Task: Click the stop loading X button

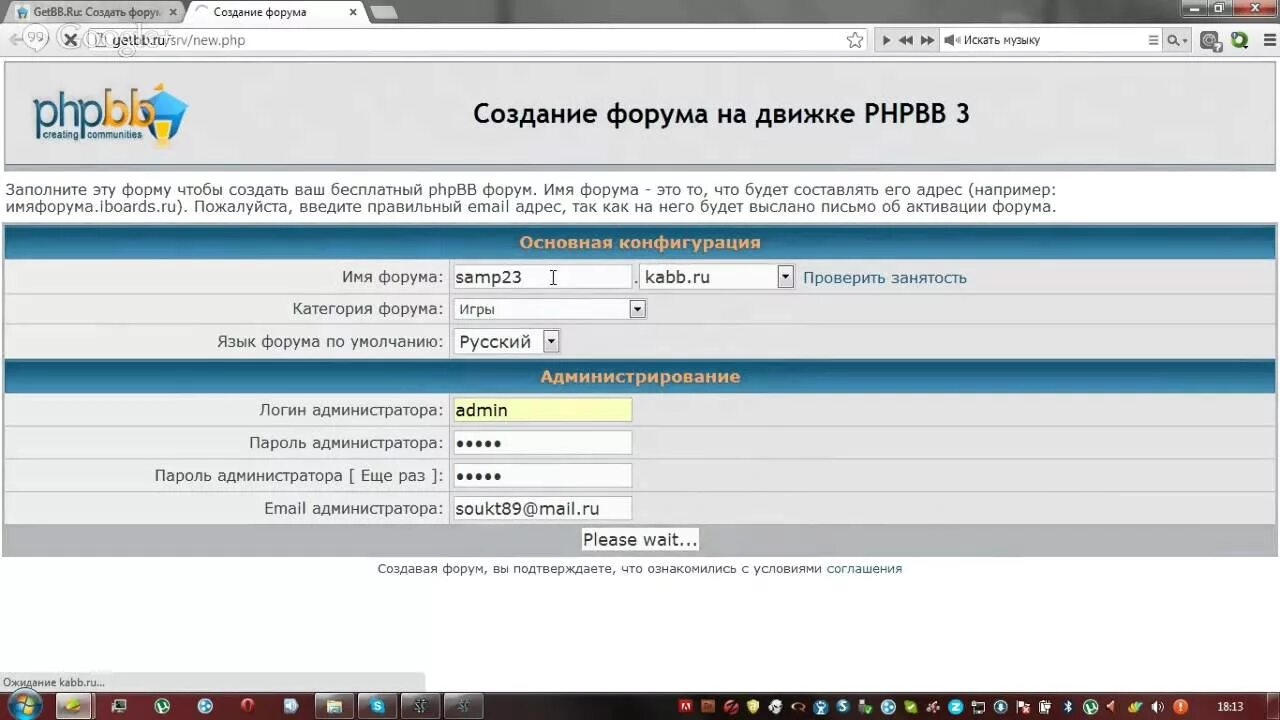Action: [70, 40]
